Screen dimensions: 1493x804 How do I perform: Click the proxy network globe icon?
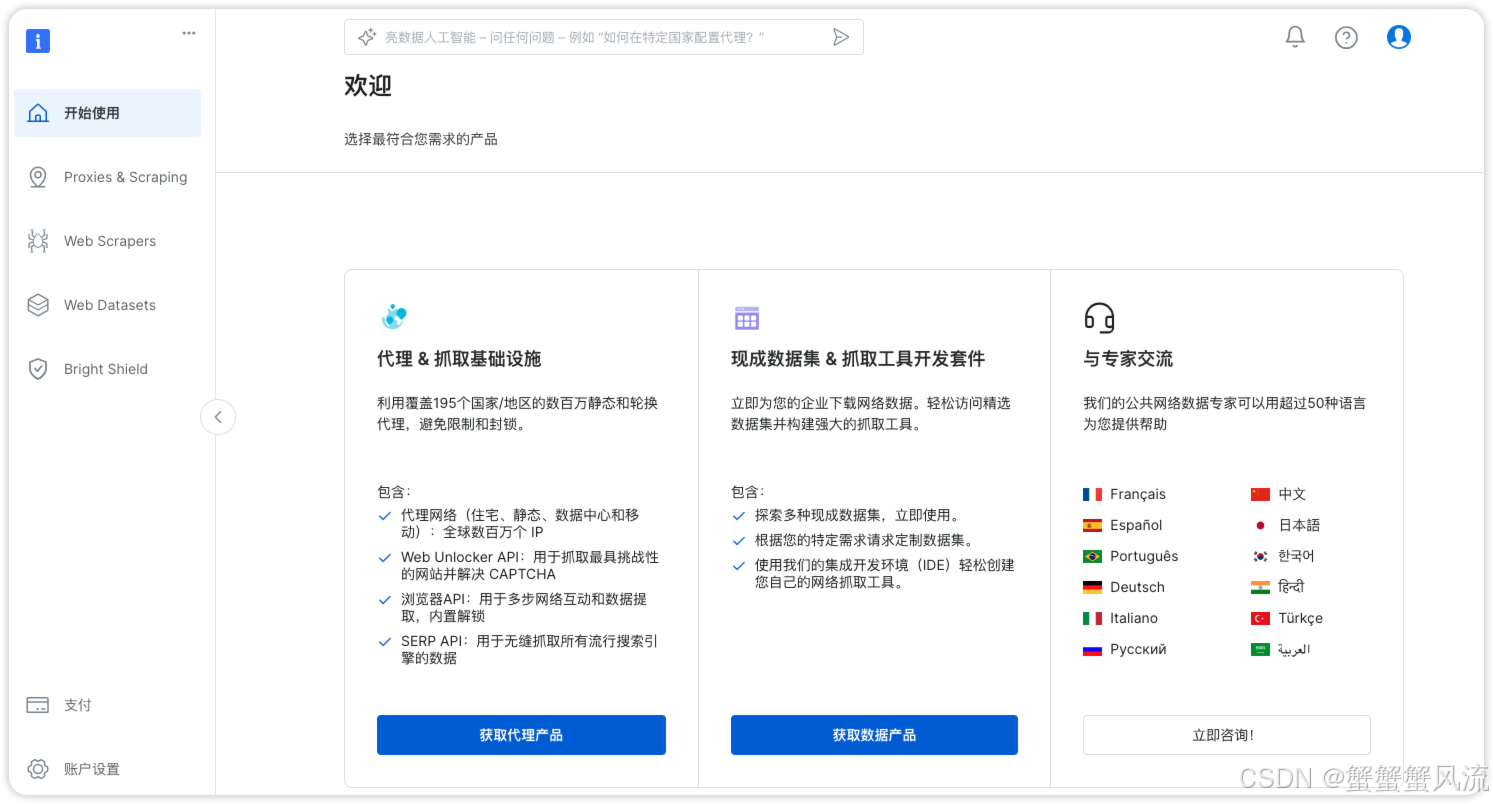coord(394,317)
